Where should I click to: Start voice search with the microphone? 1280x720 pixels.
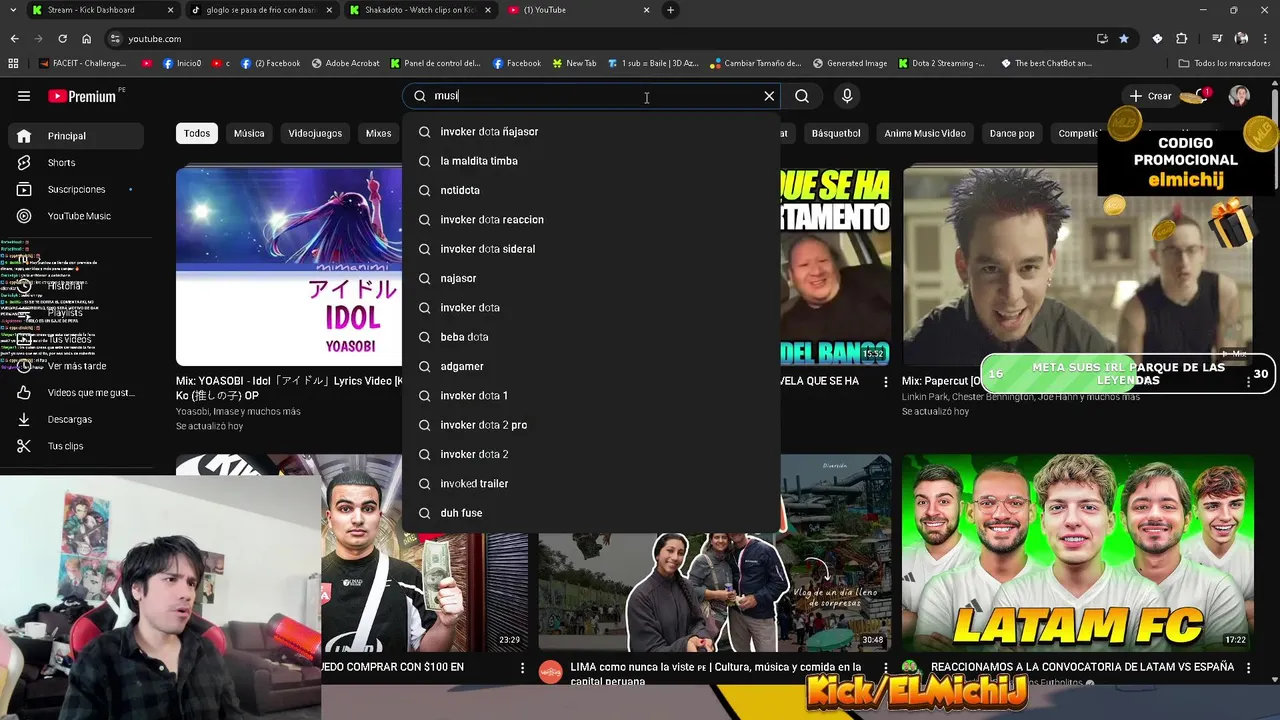tap(847, 96)
